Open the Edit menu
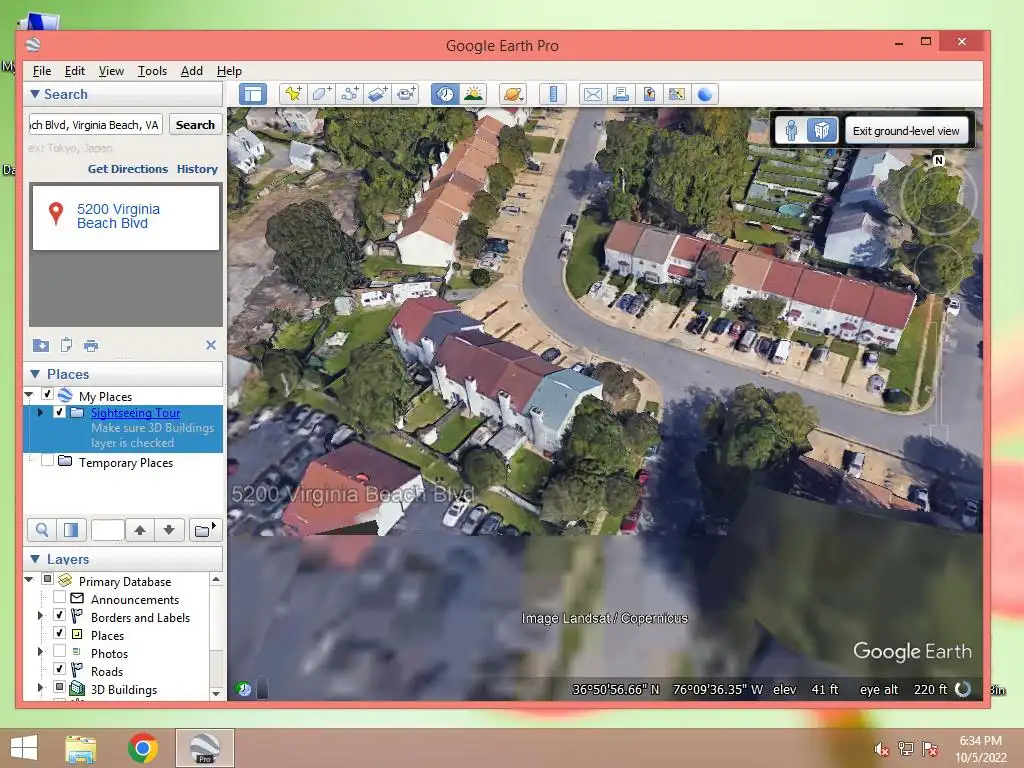The height and width of the screenshot is (768, 1024). (x=74, y=71)
